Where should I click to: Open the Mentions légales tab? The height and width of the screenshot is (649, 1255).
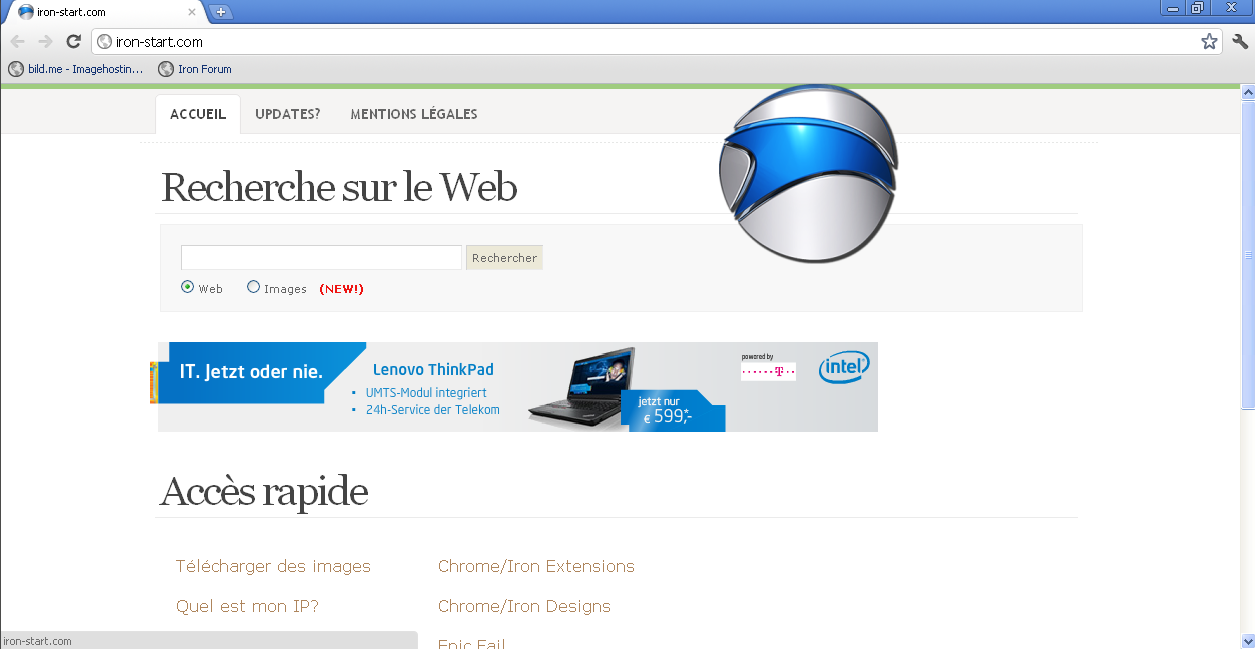point(414,114)
